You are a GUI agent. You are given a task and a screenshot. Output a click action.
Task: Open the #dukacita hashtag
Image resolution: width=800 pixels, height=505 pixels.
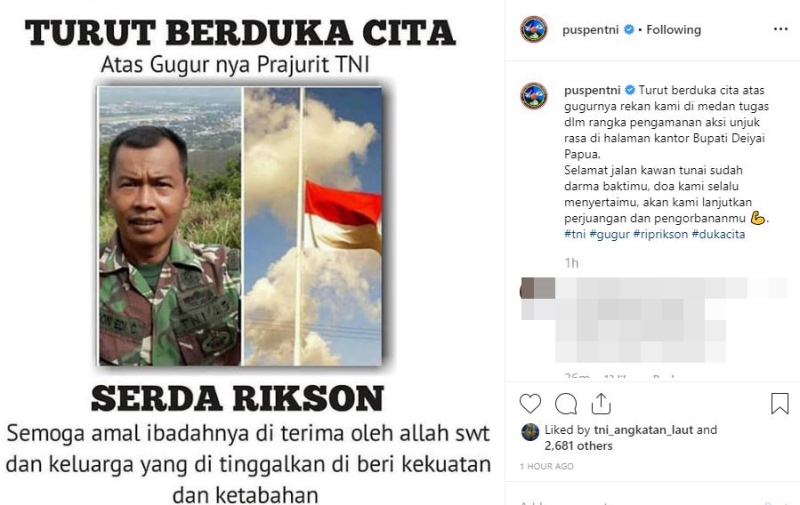(718, 234)
